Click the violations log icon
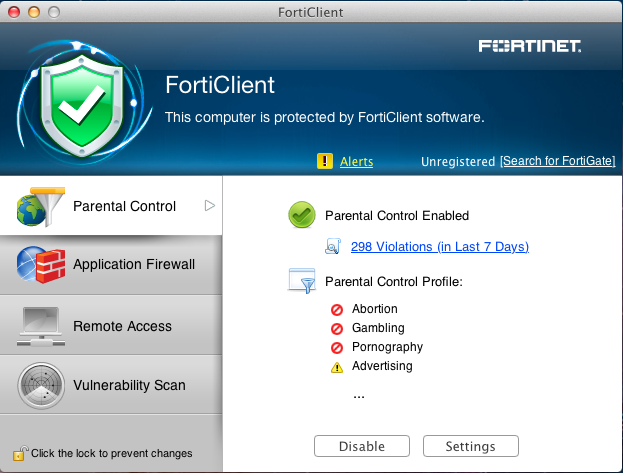This screenshot has width=623, height=473. 333,246
